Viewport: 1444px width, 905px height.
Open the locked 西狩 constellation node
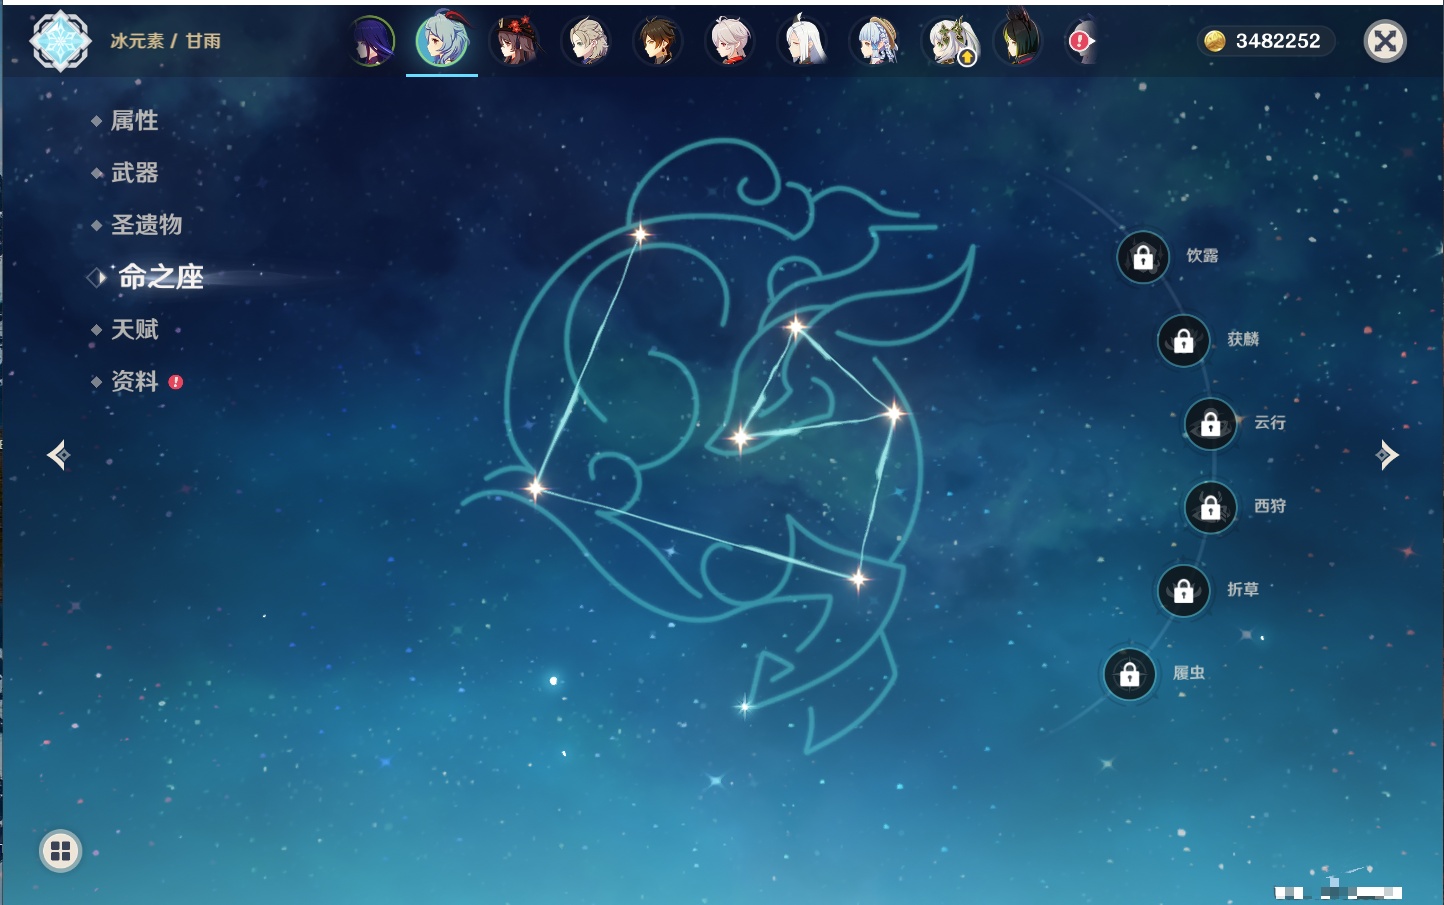1211,508
